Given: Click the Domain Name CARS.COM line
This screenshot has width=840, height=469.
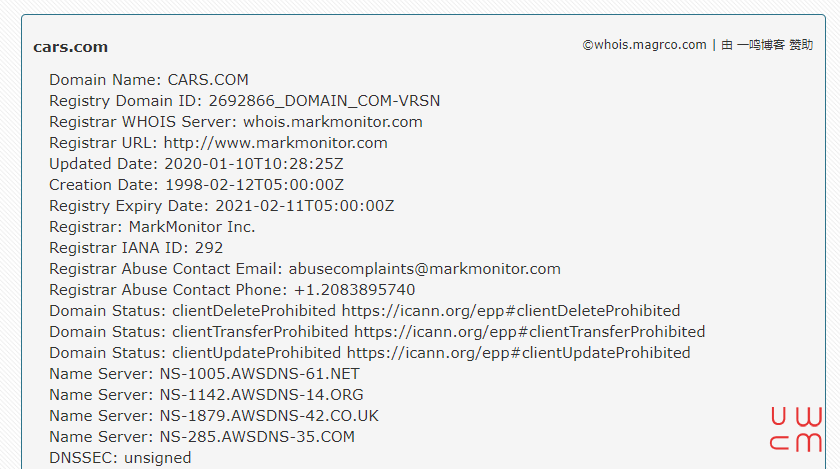Looking at the screenshot, I should (149, 80).
